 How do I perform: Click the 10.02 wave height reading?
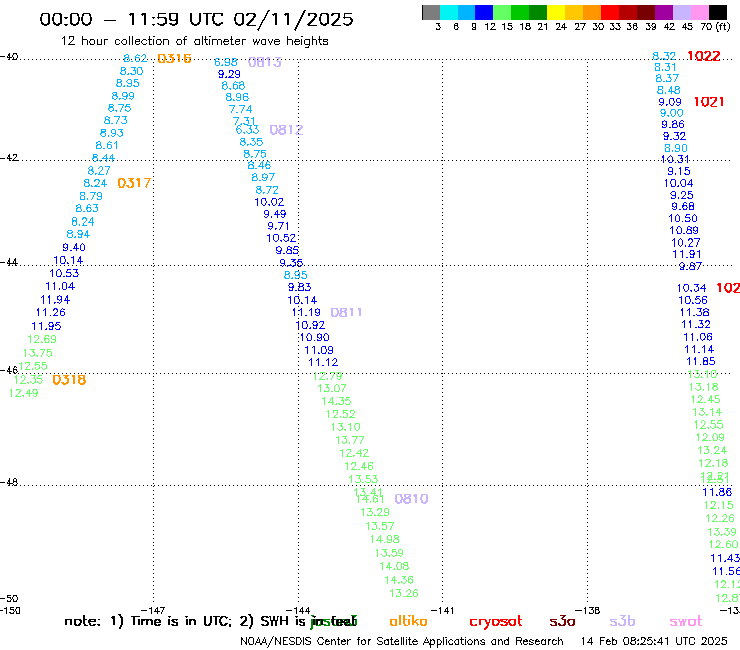(x=269, y=203)
